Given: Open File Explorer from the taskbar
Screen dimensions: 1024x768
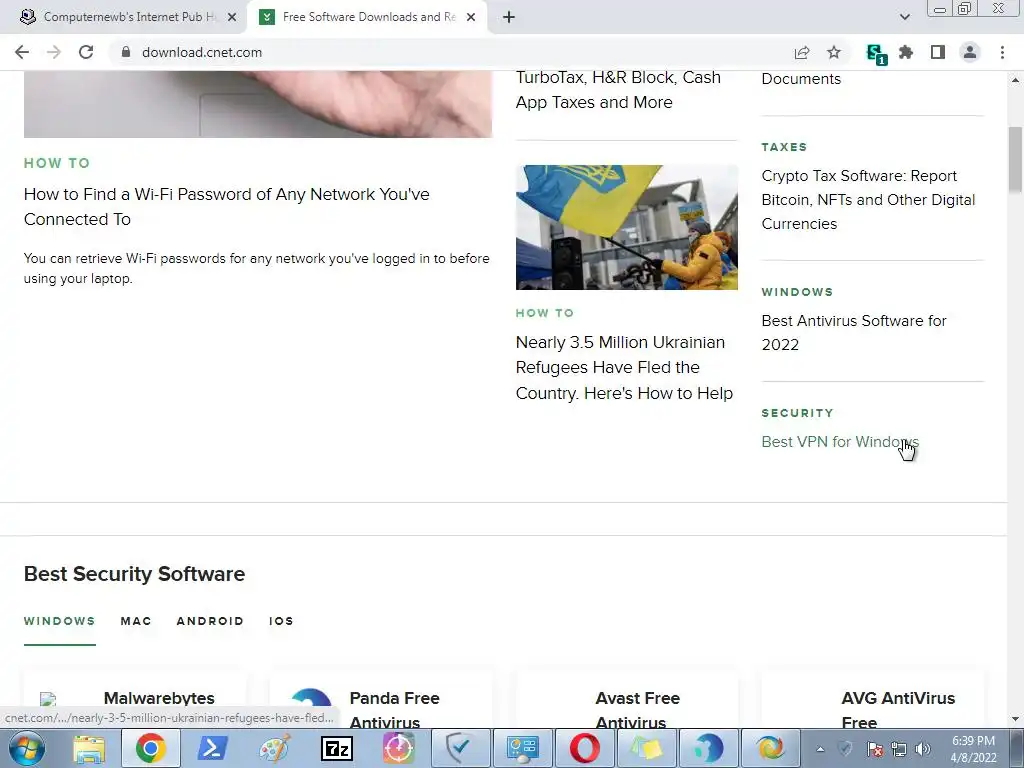Looking at the screenshot, I should tap(89, 748).
